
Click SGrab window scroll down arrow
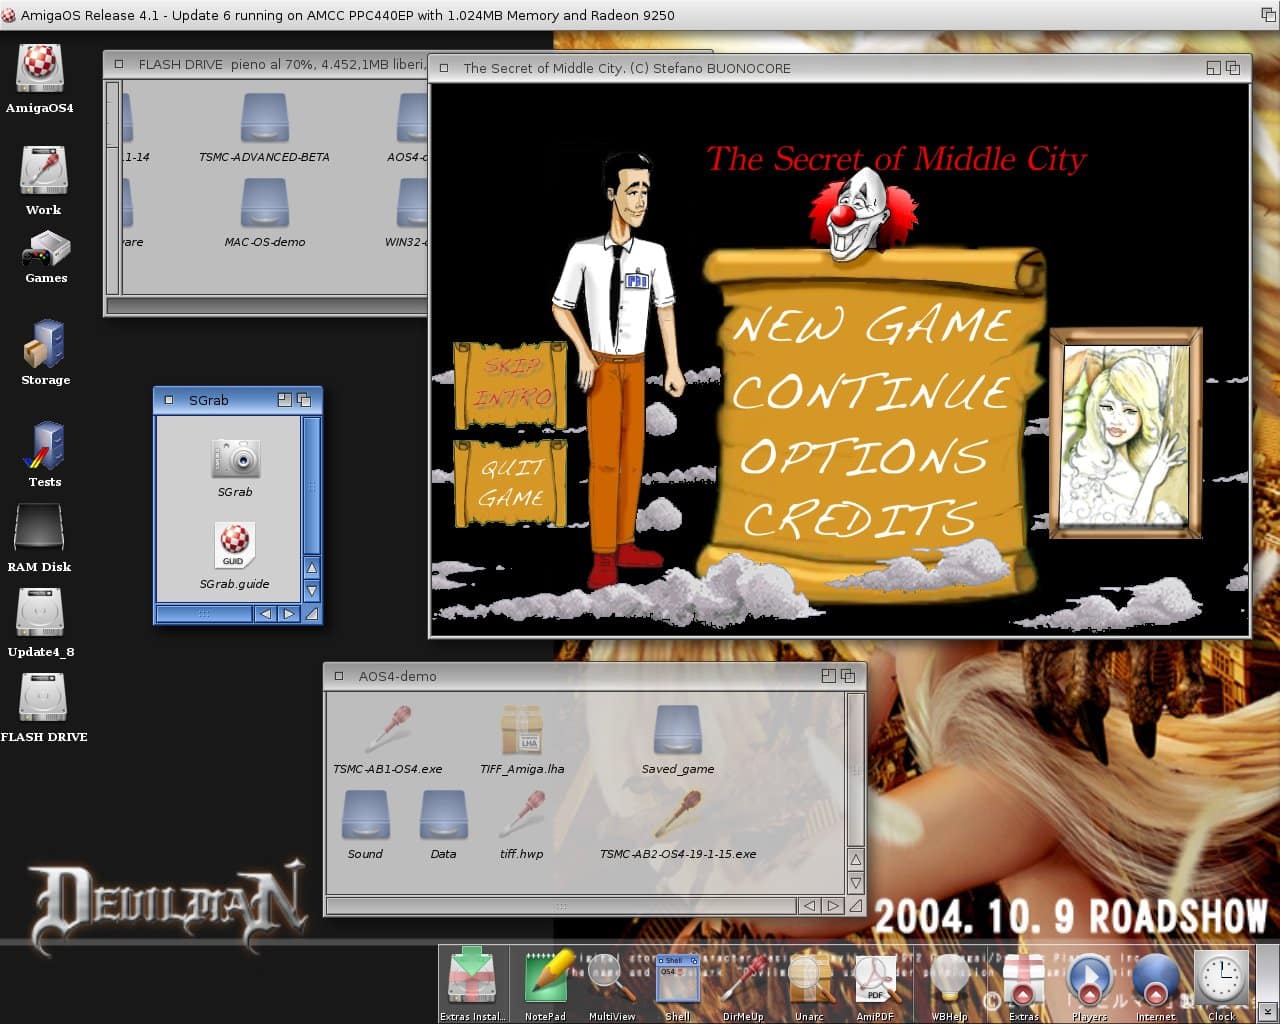312,591
